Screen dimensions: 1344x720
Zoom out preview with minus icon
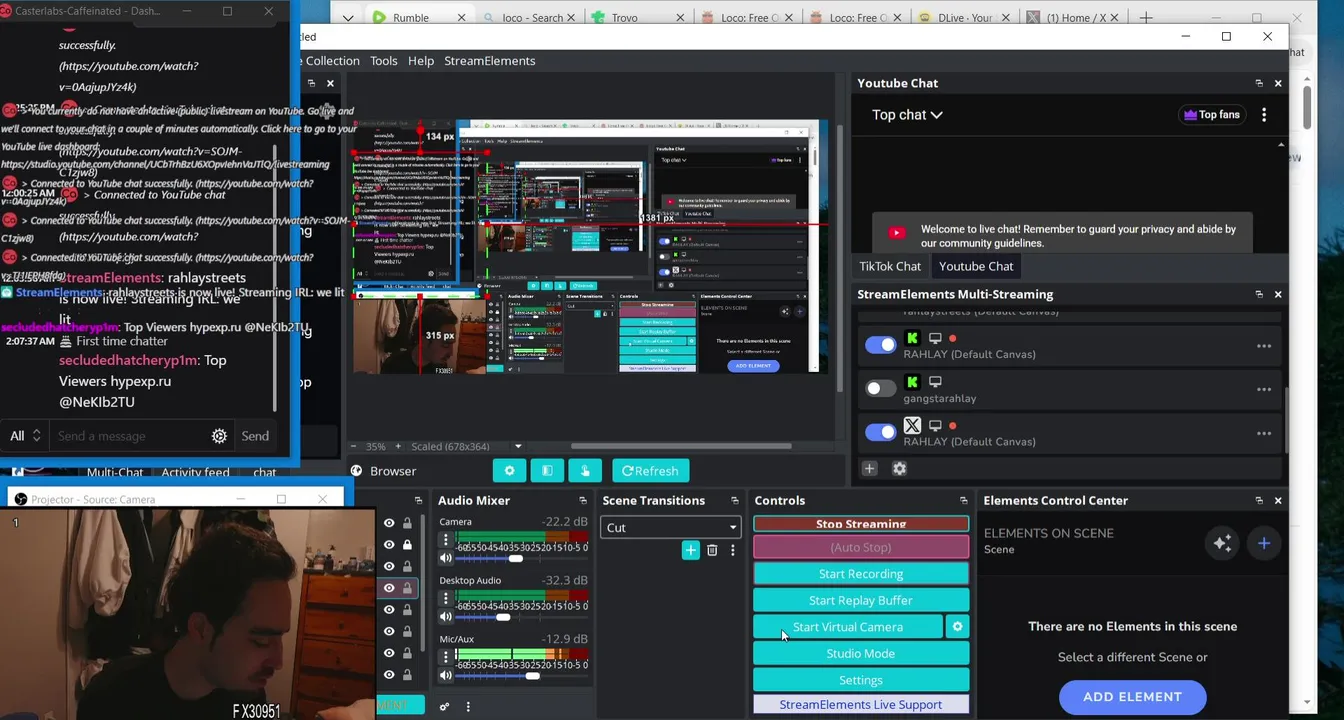tap(354, 446)
